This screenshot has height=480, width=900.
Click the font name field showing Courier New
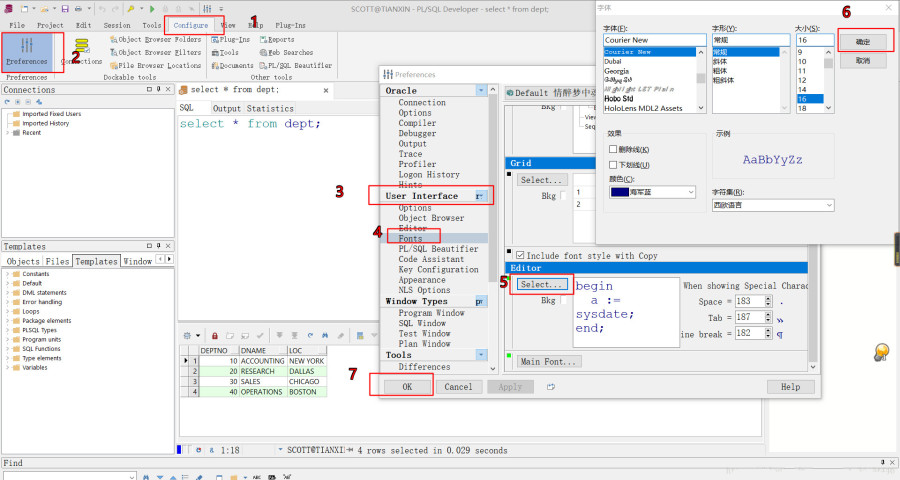[x=654, y=40]
